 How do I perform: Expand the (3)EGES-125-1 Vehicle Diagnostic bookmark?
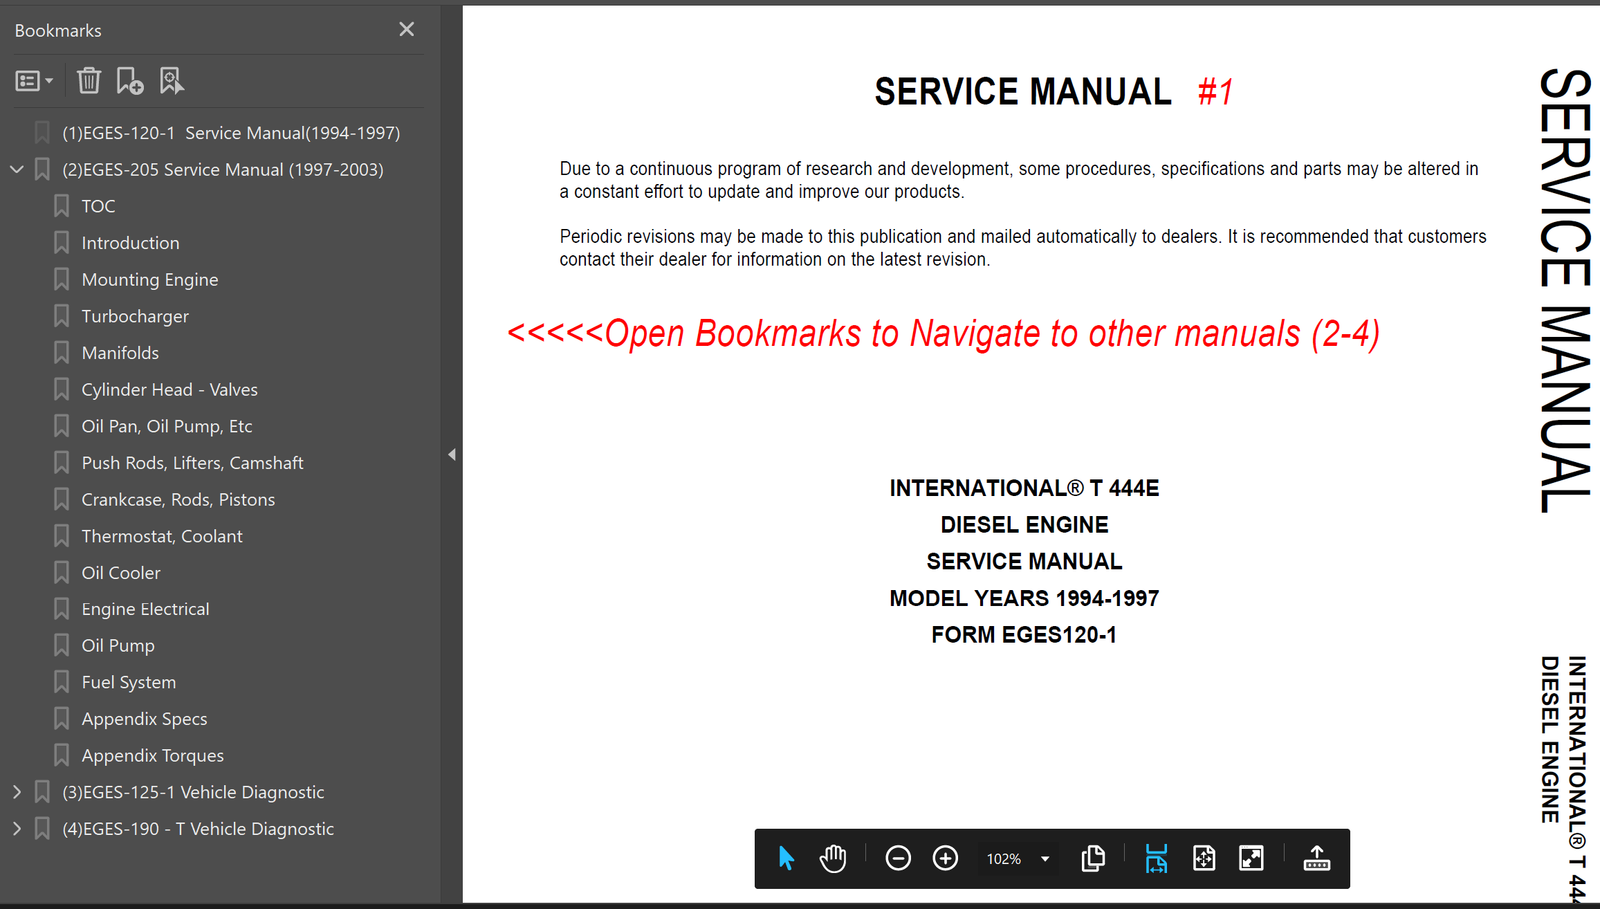coord(17,792)
